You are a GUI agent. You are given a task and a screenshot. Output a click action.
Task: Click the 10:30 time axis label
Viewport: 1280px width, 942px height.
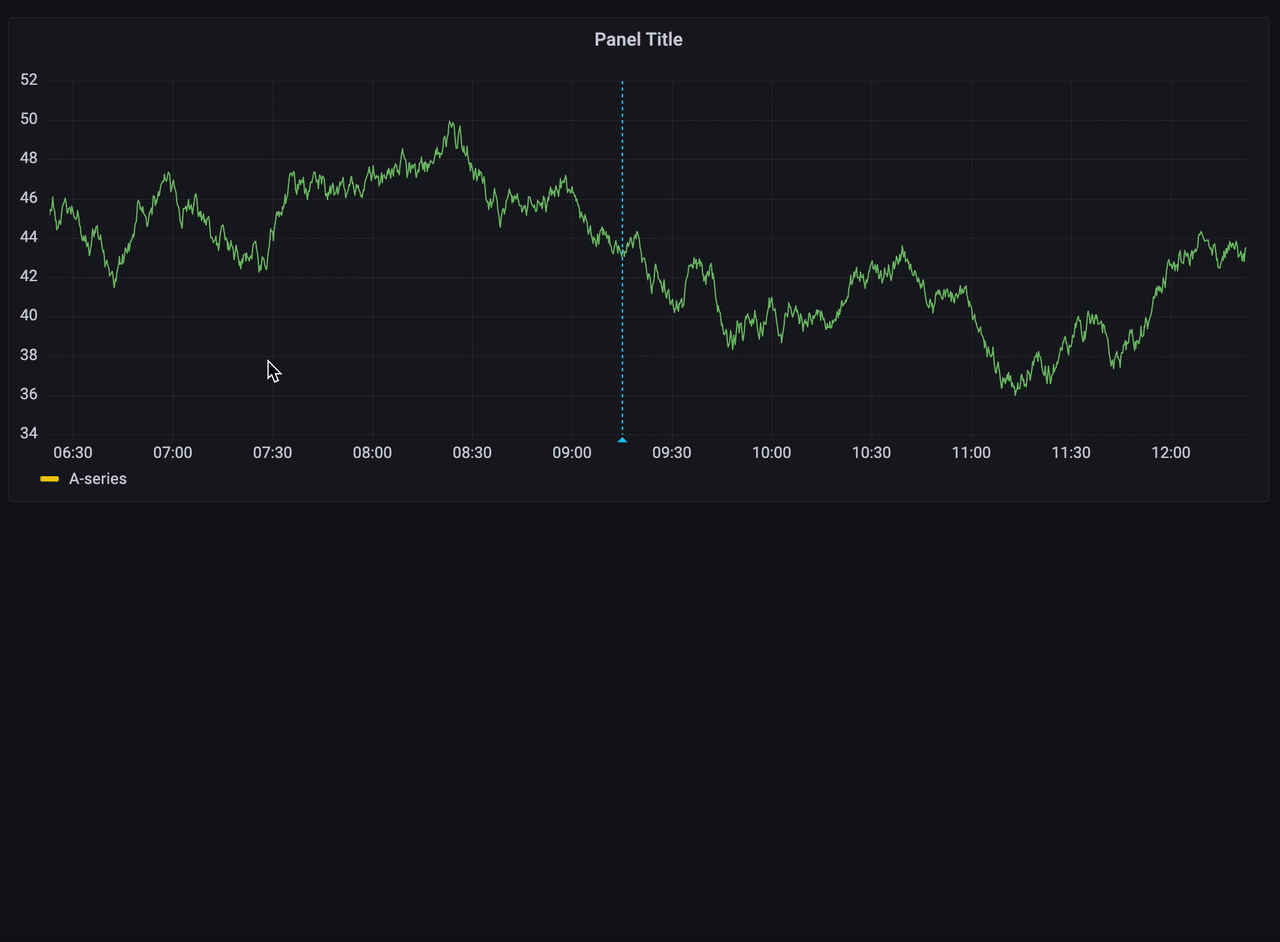871,453
